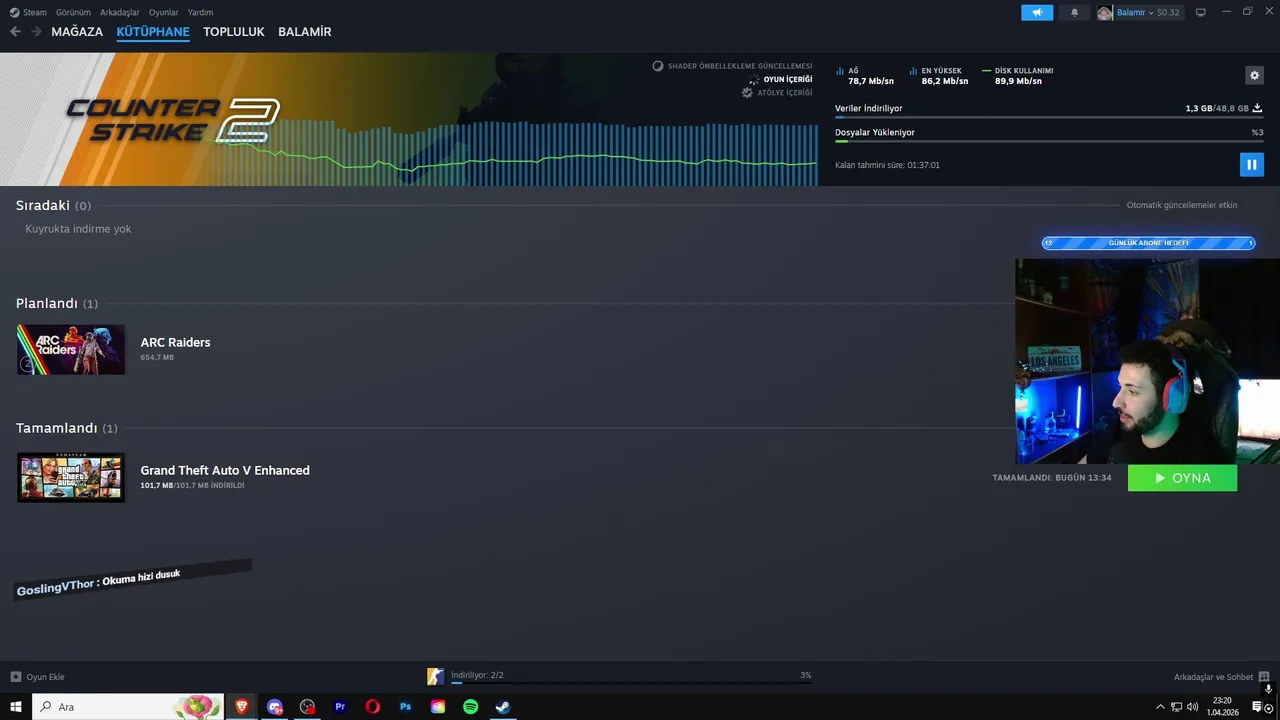The image size is (1280, 720).
Task: Switch to Big Picture mode monitor icon
Action: (x=1201, y=12)
